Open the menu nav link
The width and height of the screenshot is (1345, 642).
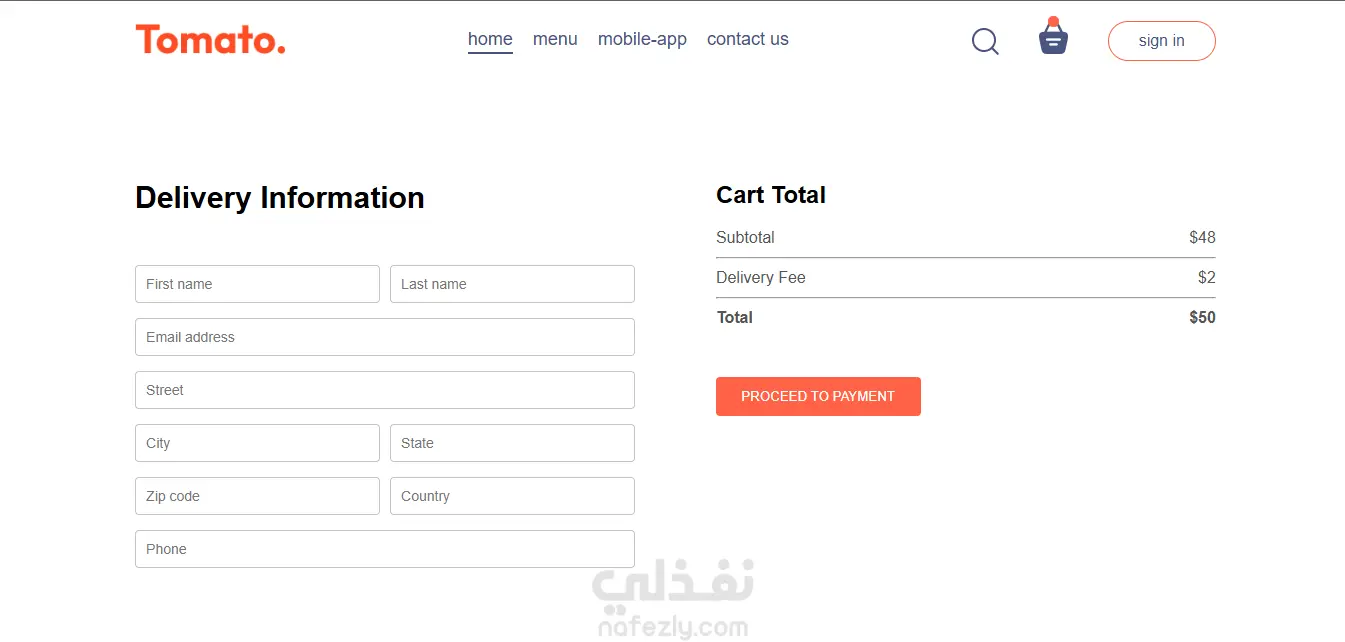click(x=555, y=39)
